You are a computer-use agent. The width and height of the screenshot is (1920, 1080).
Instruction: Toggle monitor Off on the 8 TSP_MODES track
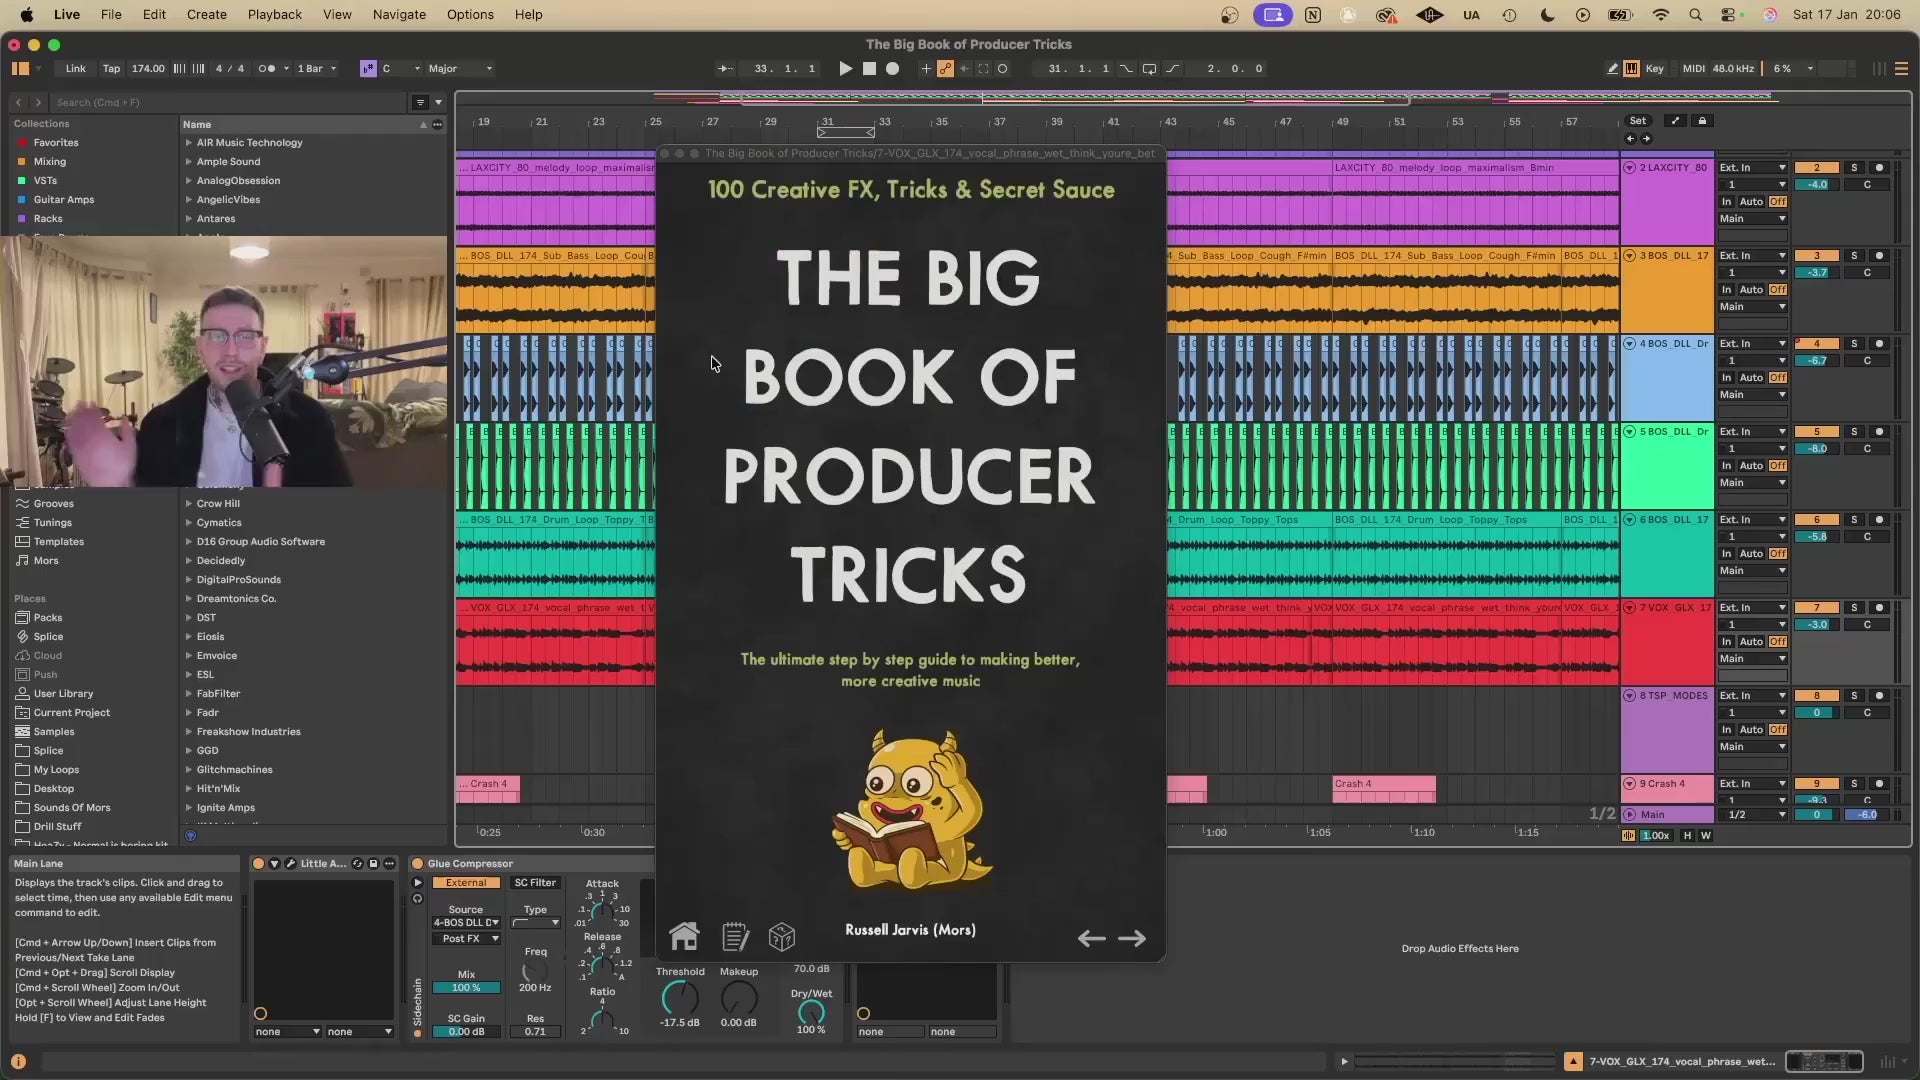coord(1778,730)
